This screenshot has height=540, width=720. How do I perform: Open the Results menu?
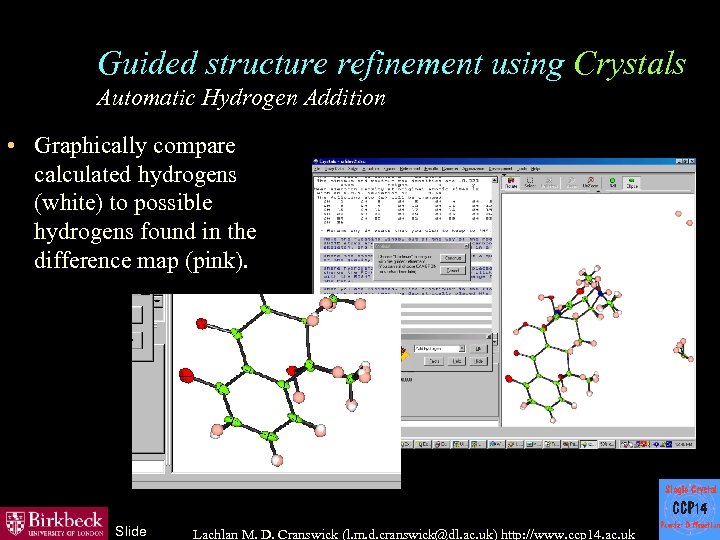(430, 169)
